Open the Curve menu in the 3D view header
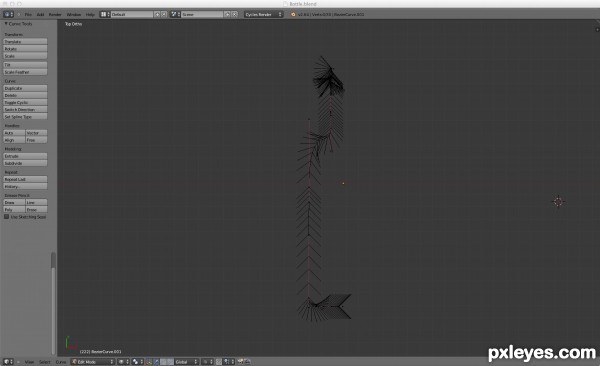 (61, 362)
